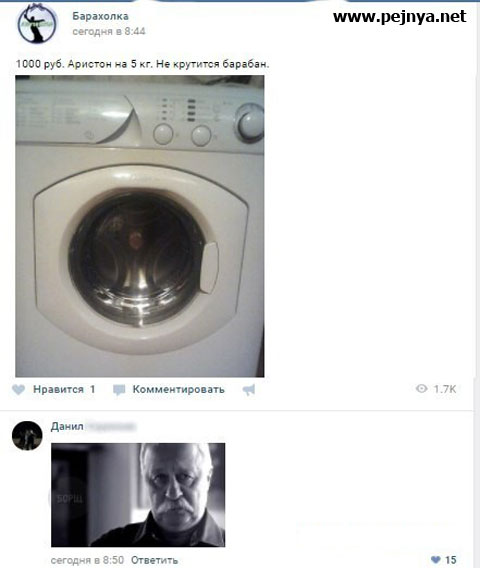The image size is (480, 568).
Task: Click the comment likes count 15
Action: tap(450, 560)
